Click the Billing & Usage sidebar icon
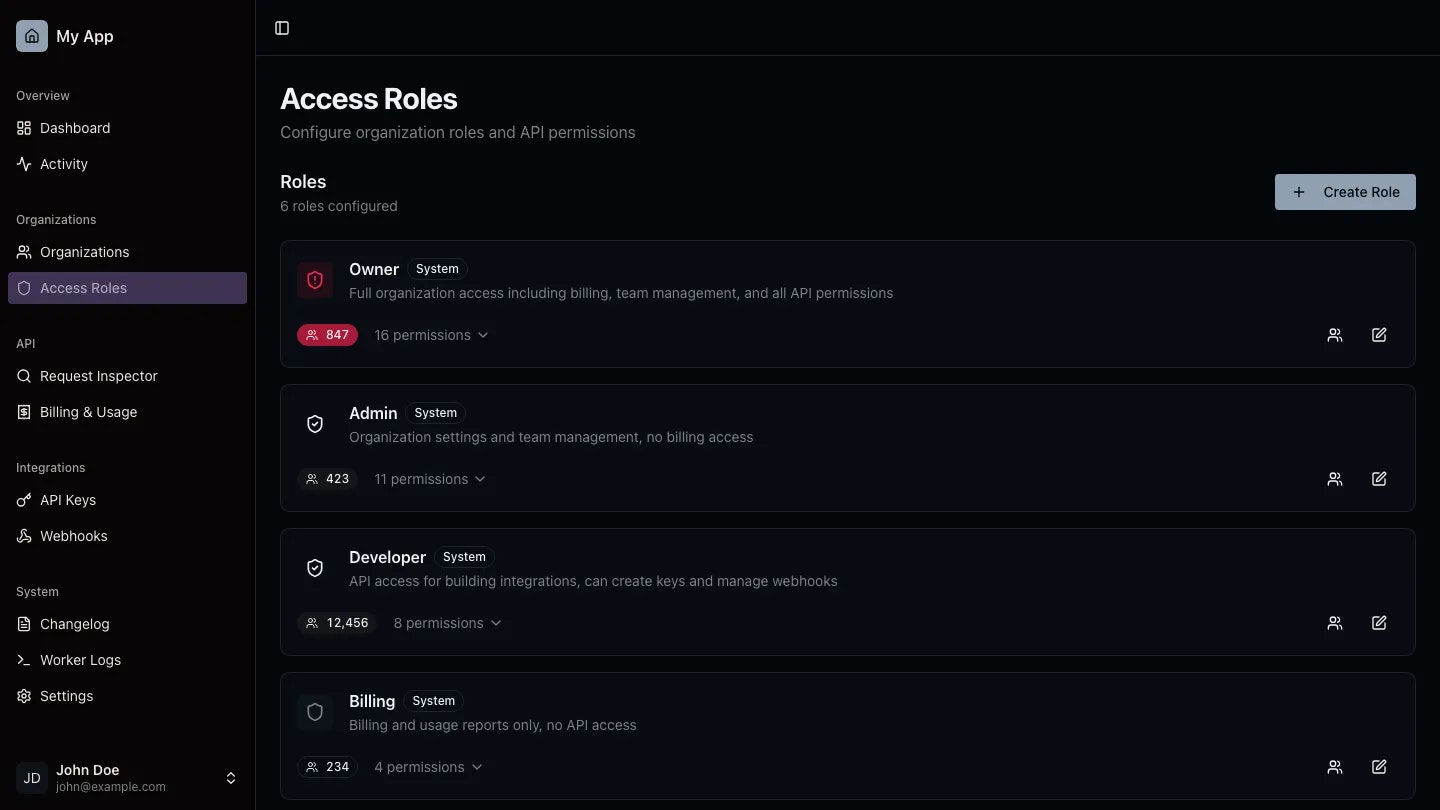 point(23,412)
